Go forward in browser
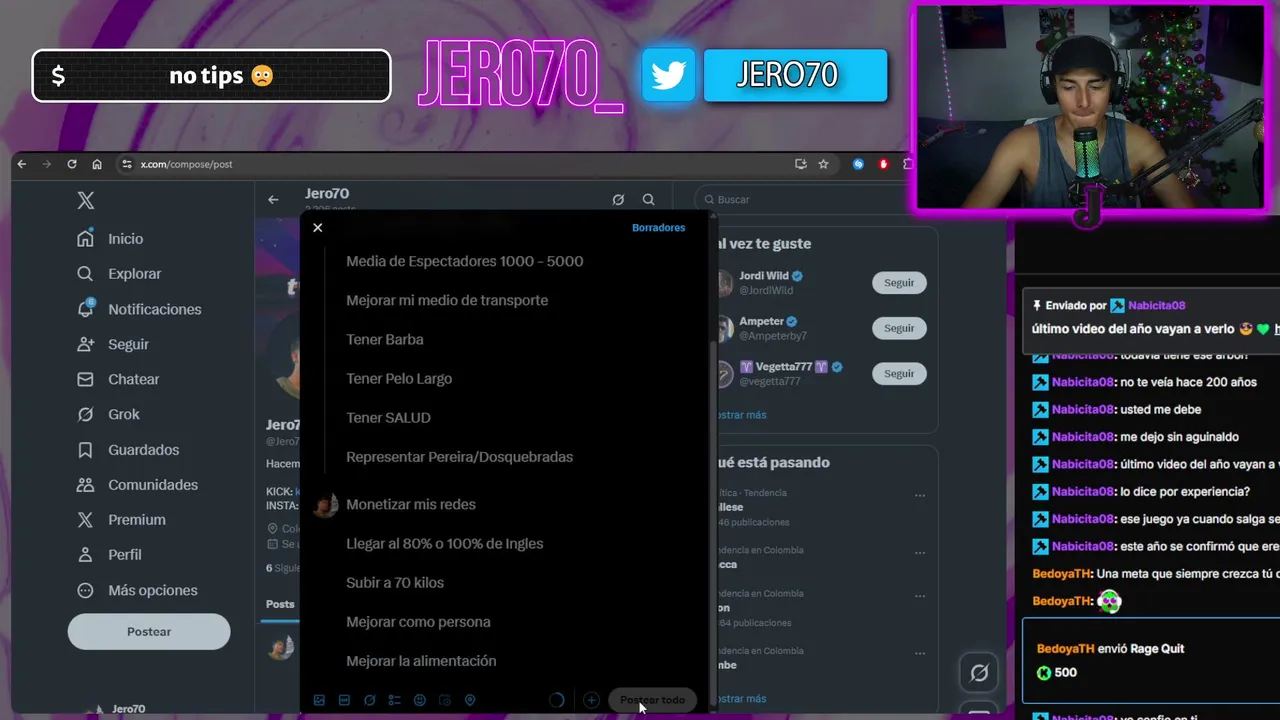This screenshot has width=1280, height=720. pos(47,164)
